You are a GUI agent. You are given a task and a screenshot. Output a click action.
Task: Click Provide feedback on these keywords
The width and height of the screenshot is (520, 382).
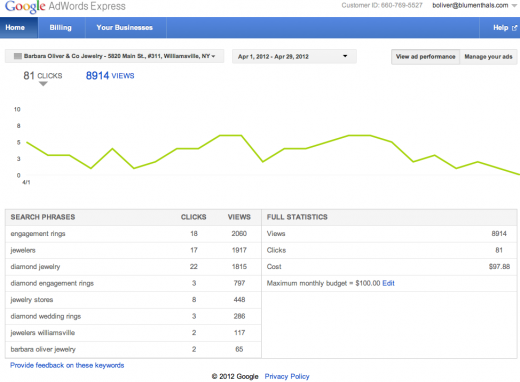point(67,365)
